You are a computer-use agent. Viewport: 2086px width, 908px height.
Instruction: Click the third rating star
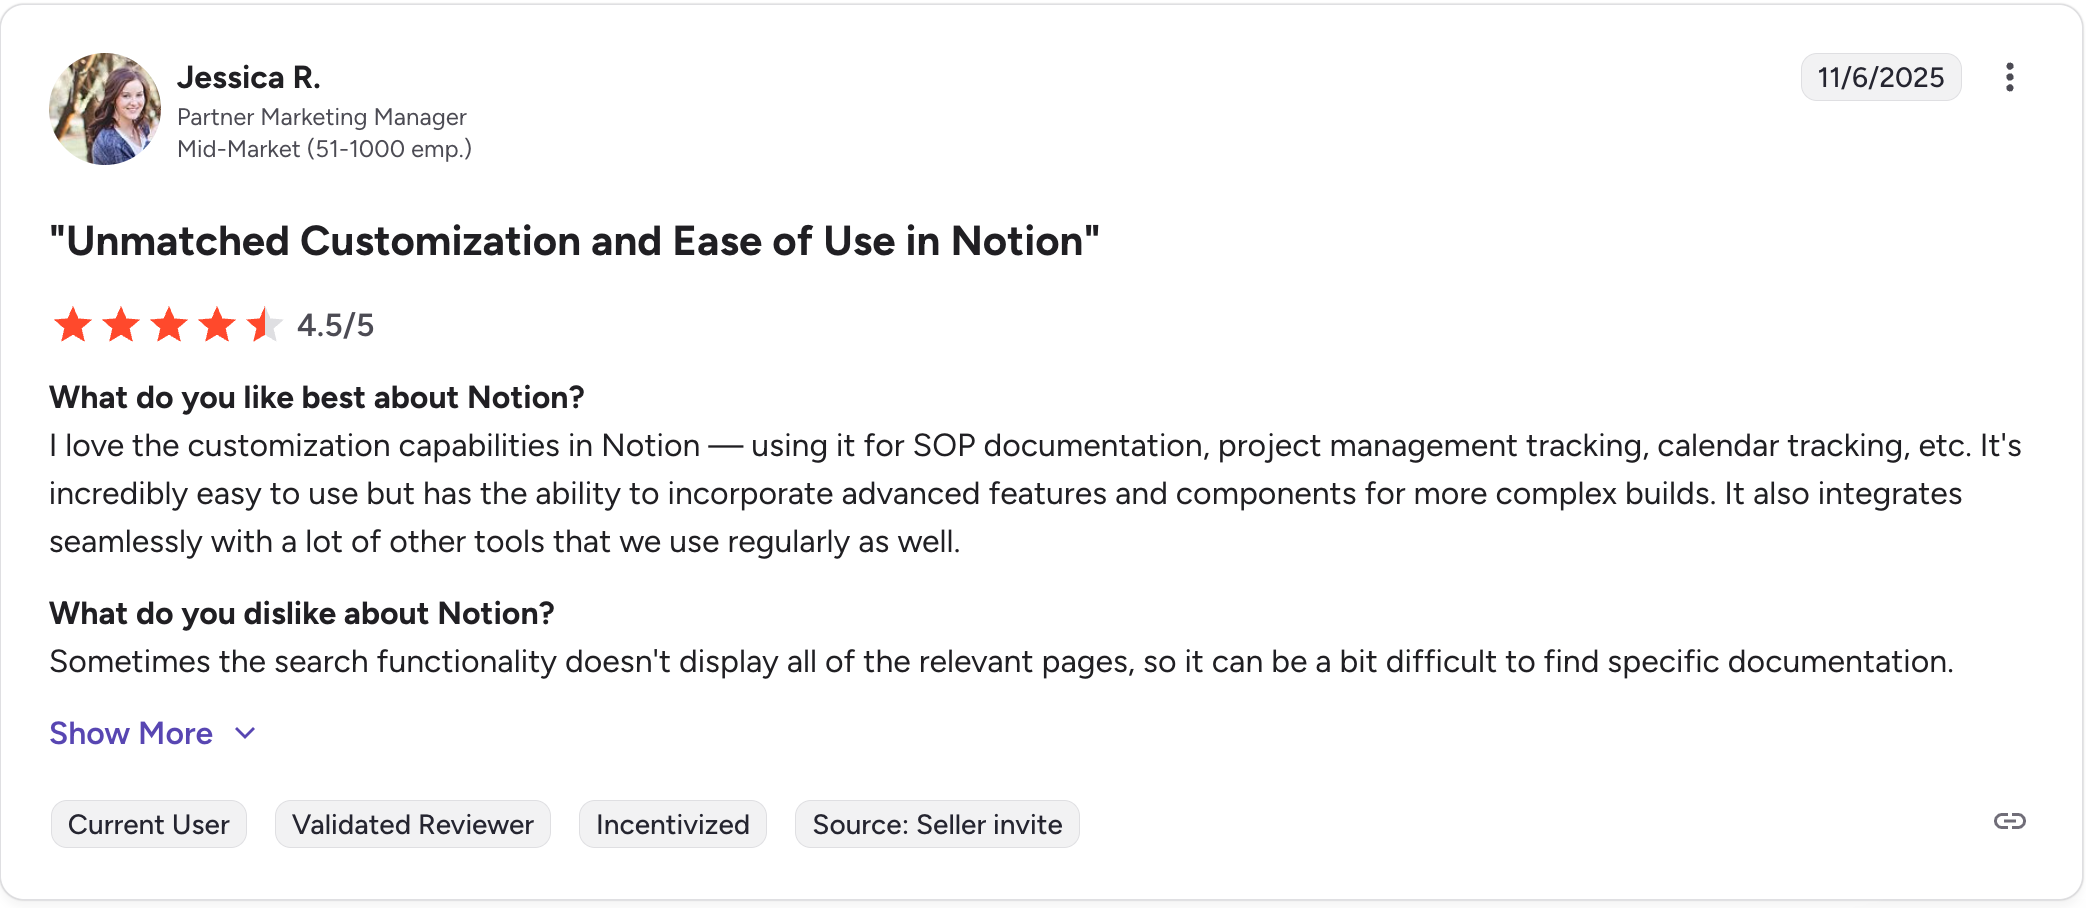pyautogui.click(x=169, y=325)
